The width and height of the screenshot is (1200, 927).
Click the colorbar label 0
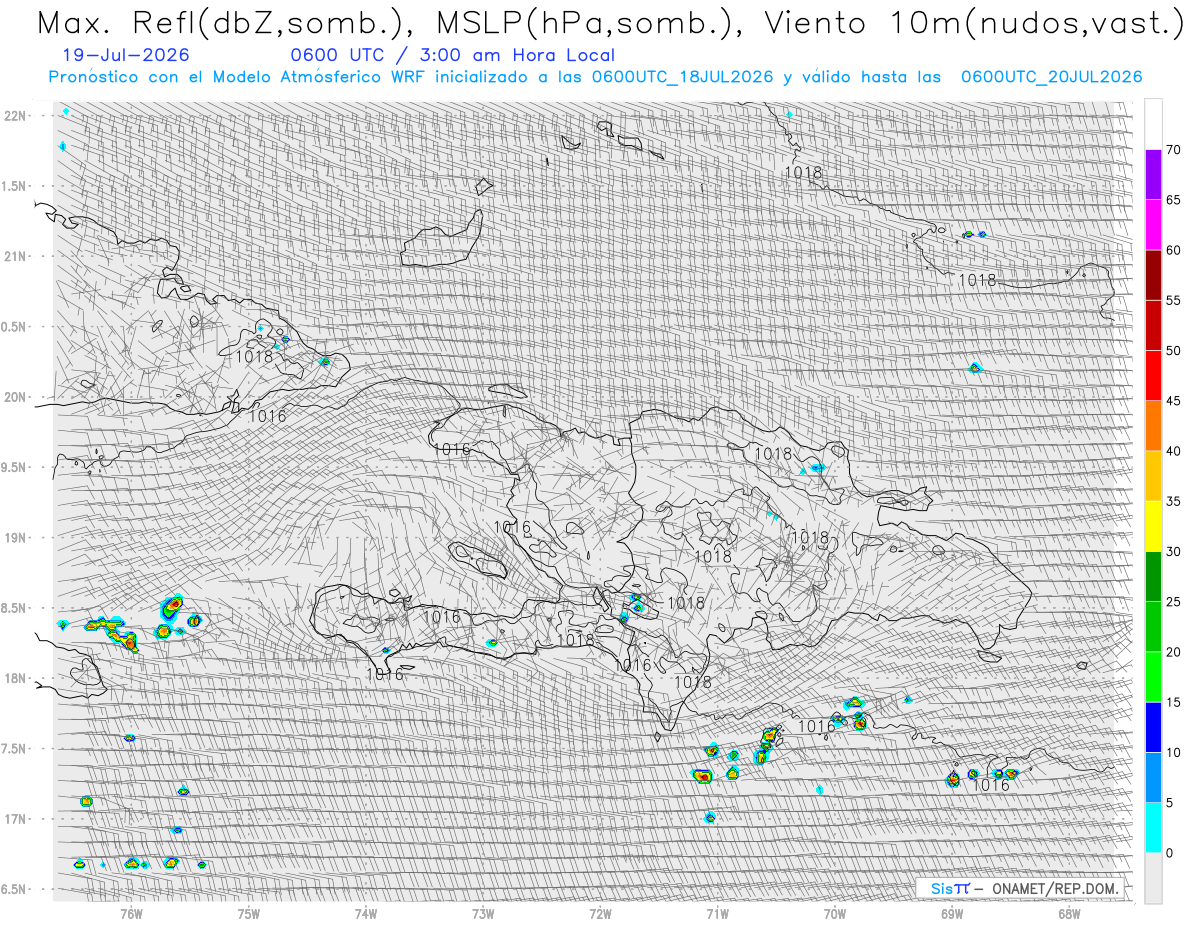tap(1170, 853)
